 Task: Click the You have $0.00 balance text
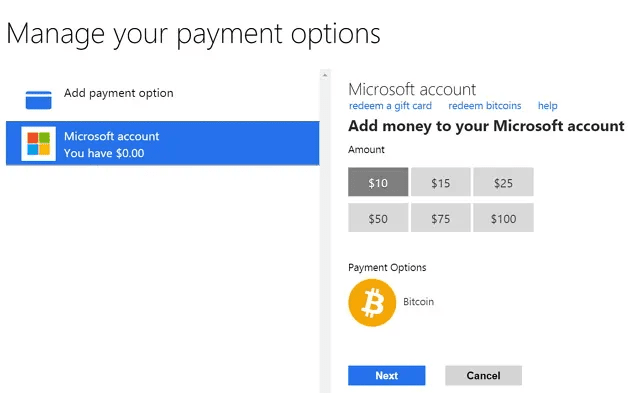(104, 153)
